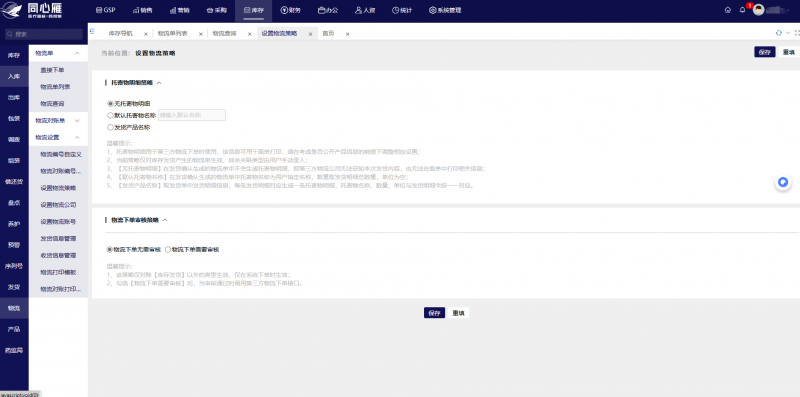Close the 物流查询 tab
The width and height of the screenshot is (800, 397).
point(249,34)
